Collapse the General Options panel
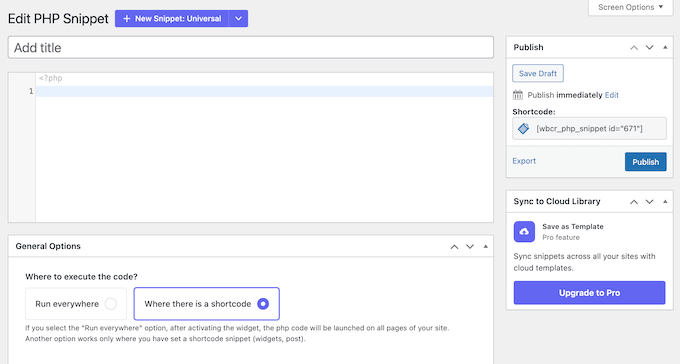The image size is (680, 364). point(485,246)
